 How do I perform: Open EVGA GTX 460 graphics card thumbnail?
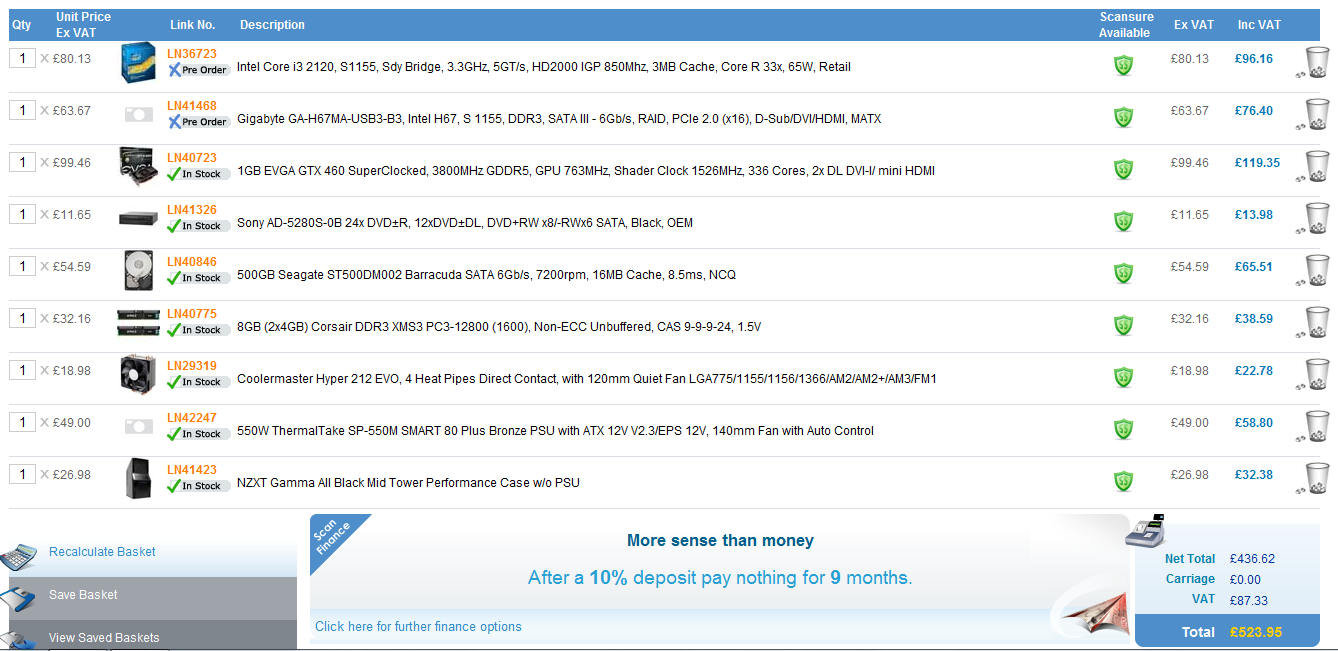[137, 166]
